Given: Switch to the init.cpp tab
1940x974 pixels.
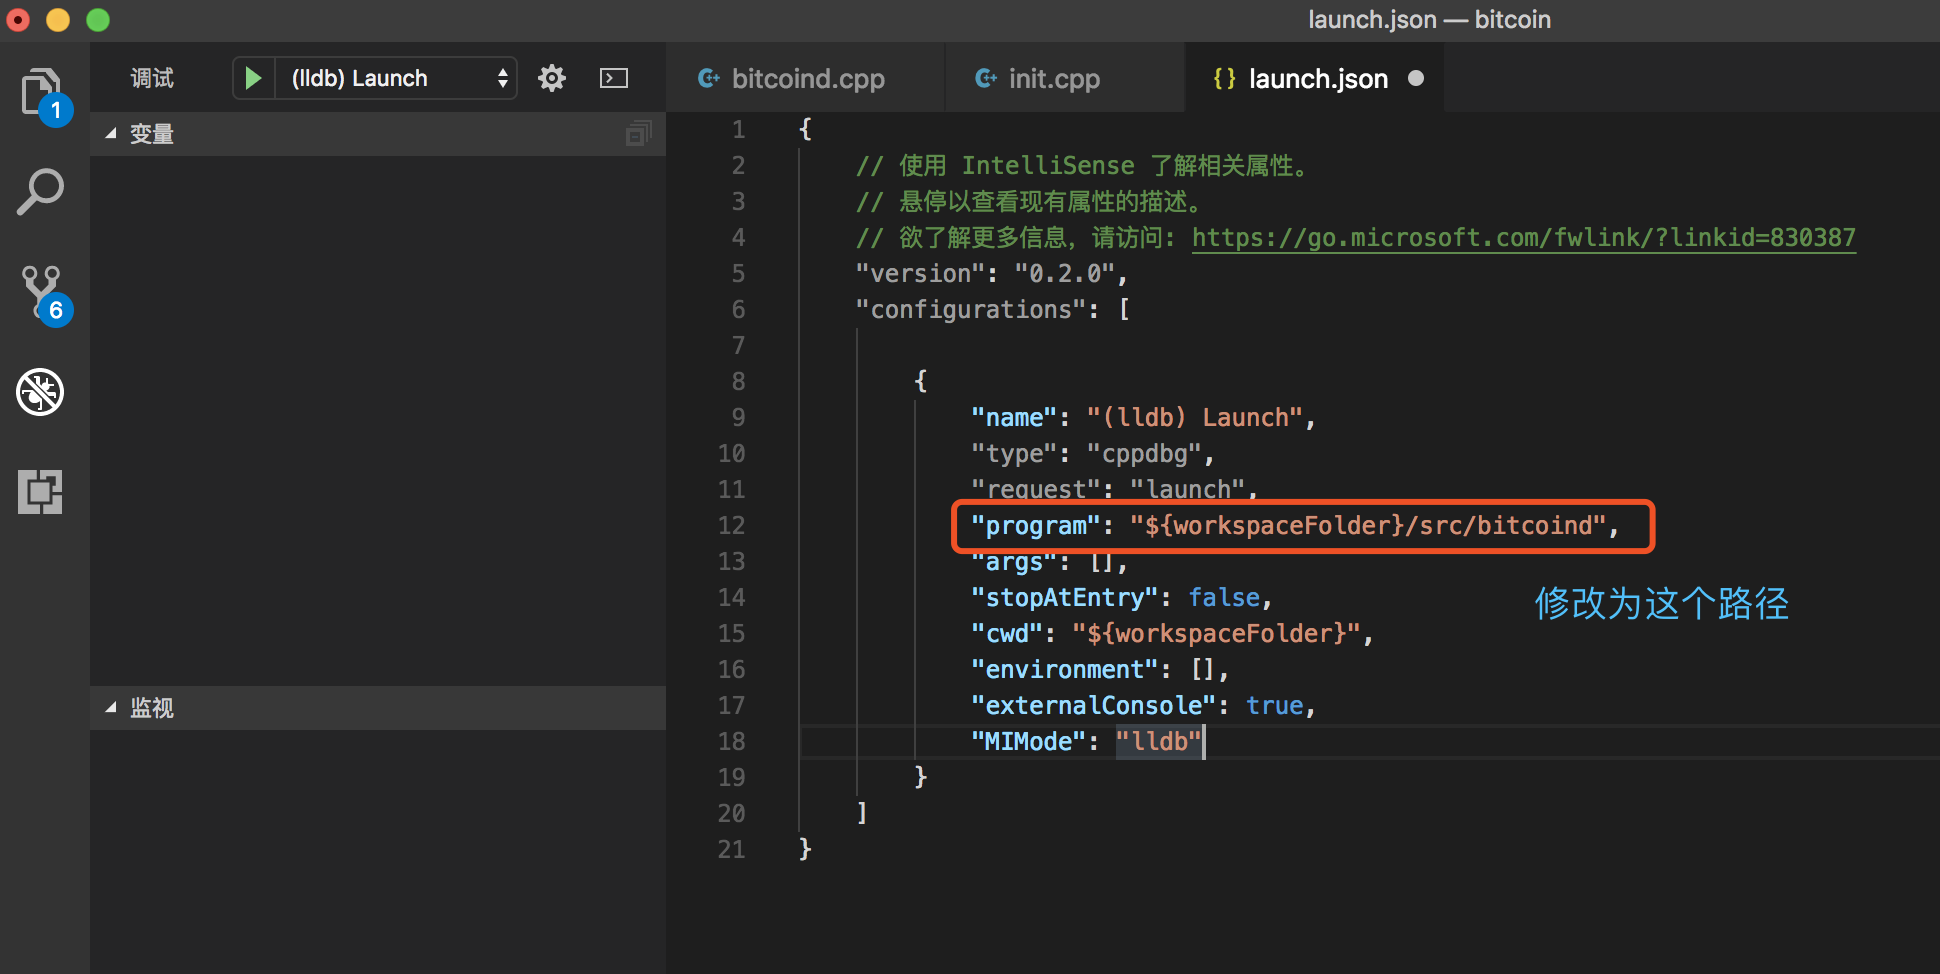Looking at the screenshot, I should coord(1065,78).
